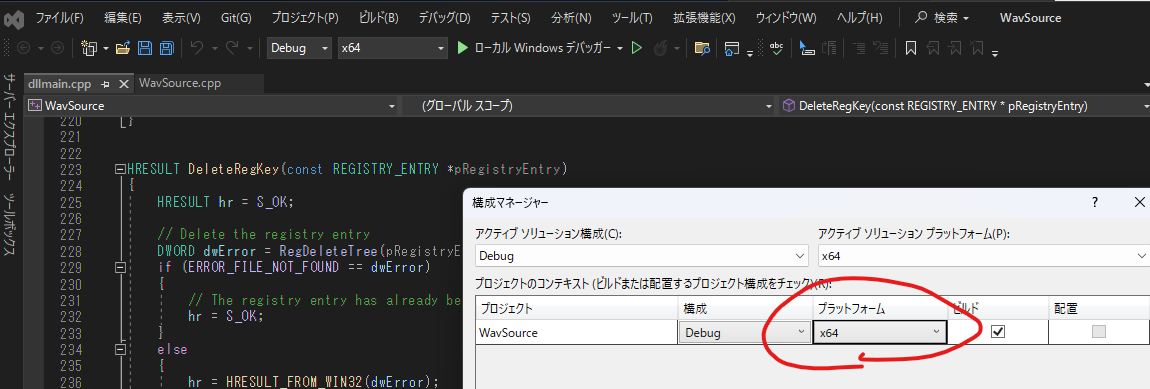
Task: Open the ファイル(F) menu
Action: click(x=59, y=18)
